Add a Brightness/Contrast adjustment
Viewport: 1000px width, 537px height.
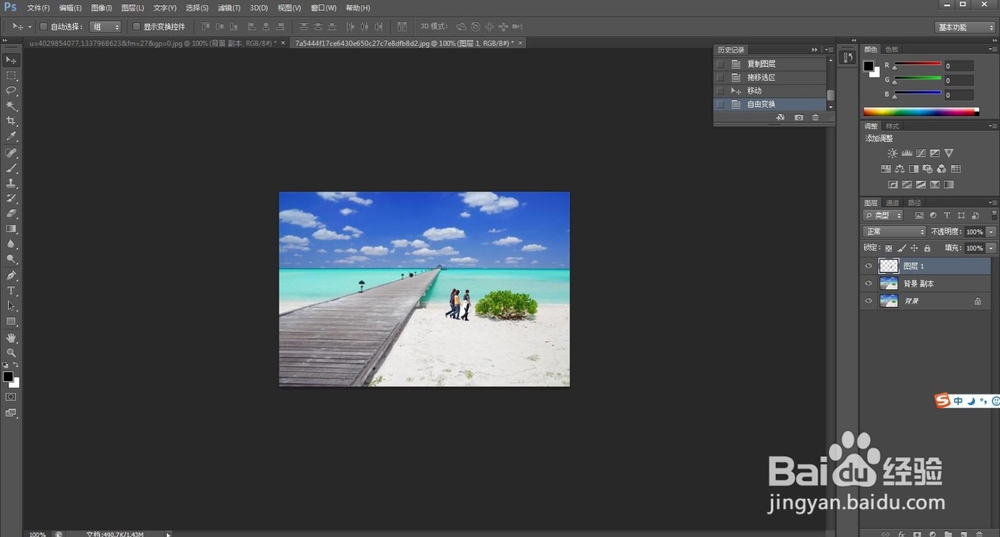892,153
